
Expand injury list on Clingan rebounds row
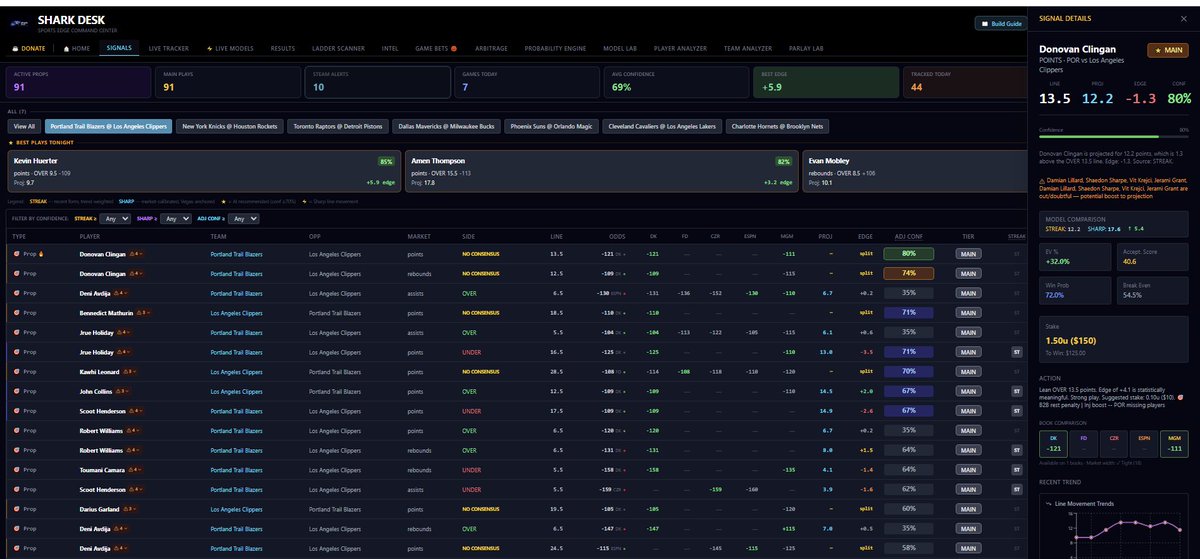138,274
